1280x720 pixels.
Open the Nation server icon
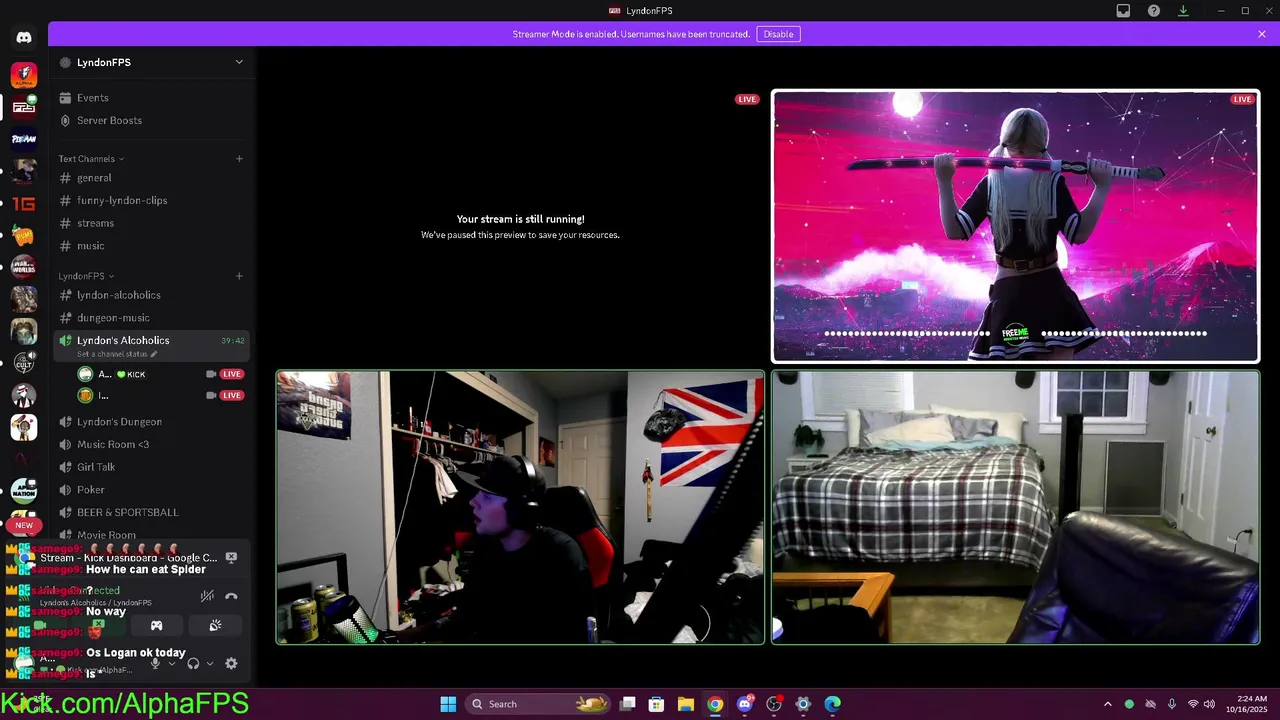24,490
